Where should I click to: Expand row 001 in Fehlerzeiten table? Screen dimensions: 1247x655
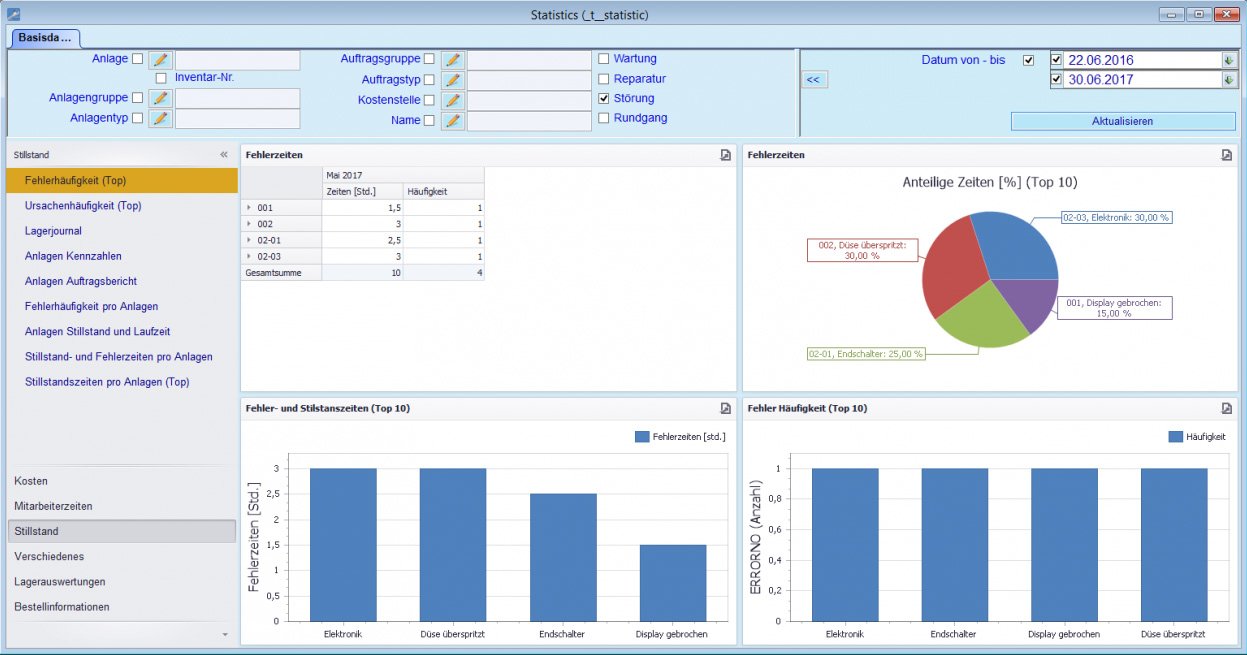(250, 207)
